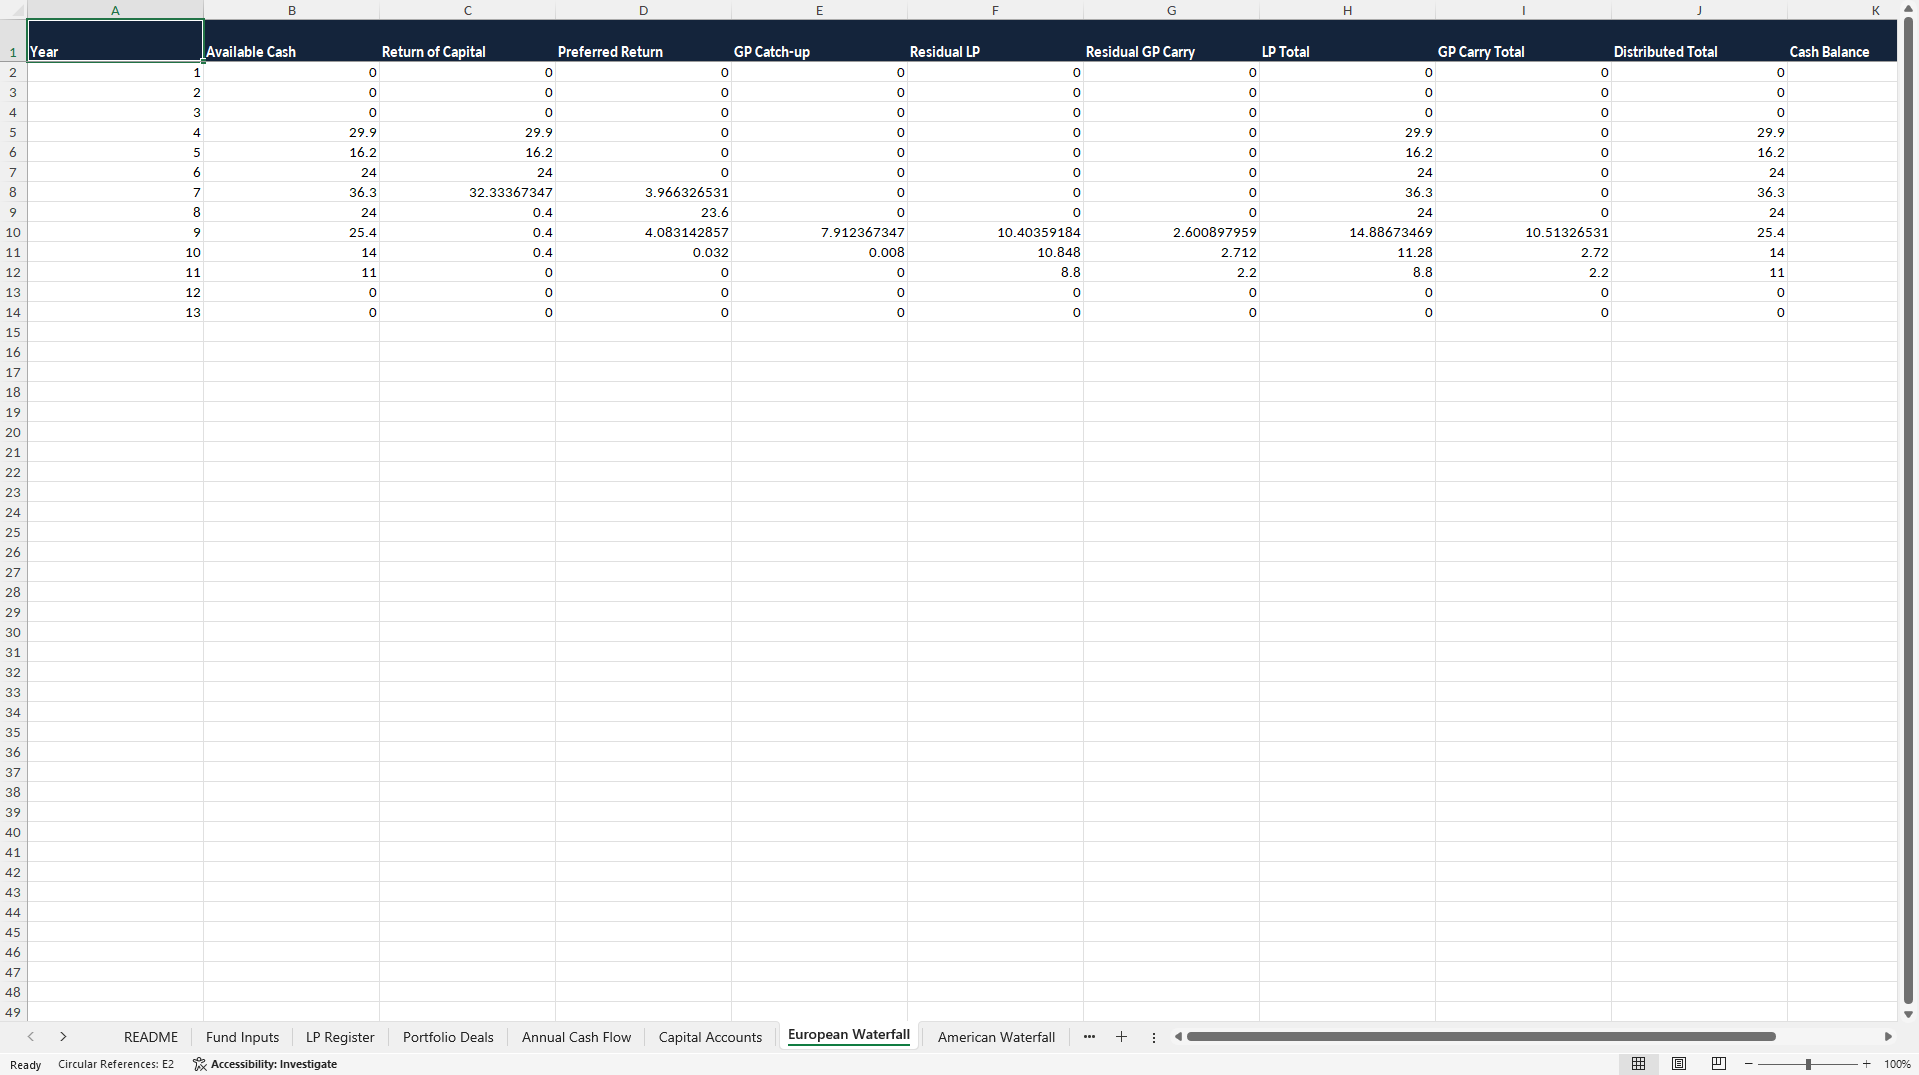Go to previous sheet tab arrow
Image resolution: width=1919 pixels, height=1075 pixels.
click(x=31, y=1037)
